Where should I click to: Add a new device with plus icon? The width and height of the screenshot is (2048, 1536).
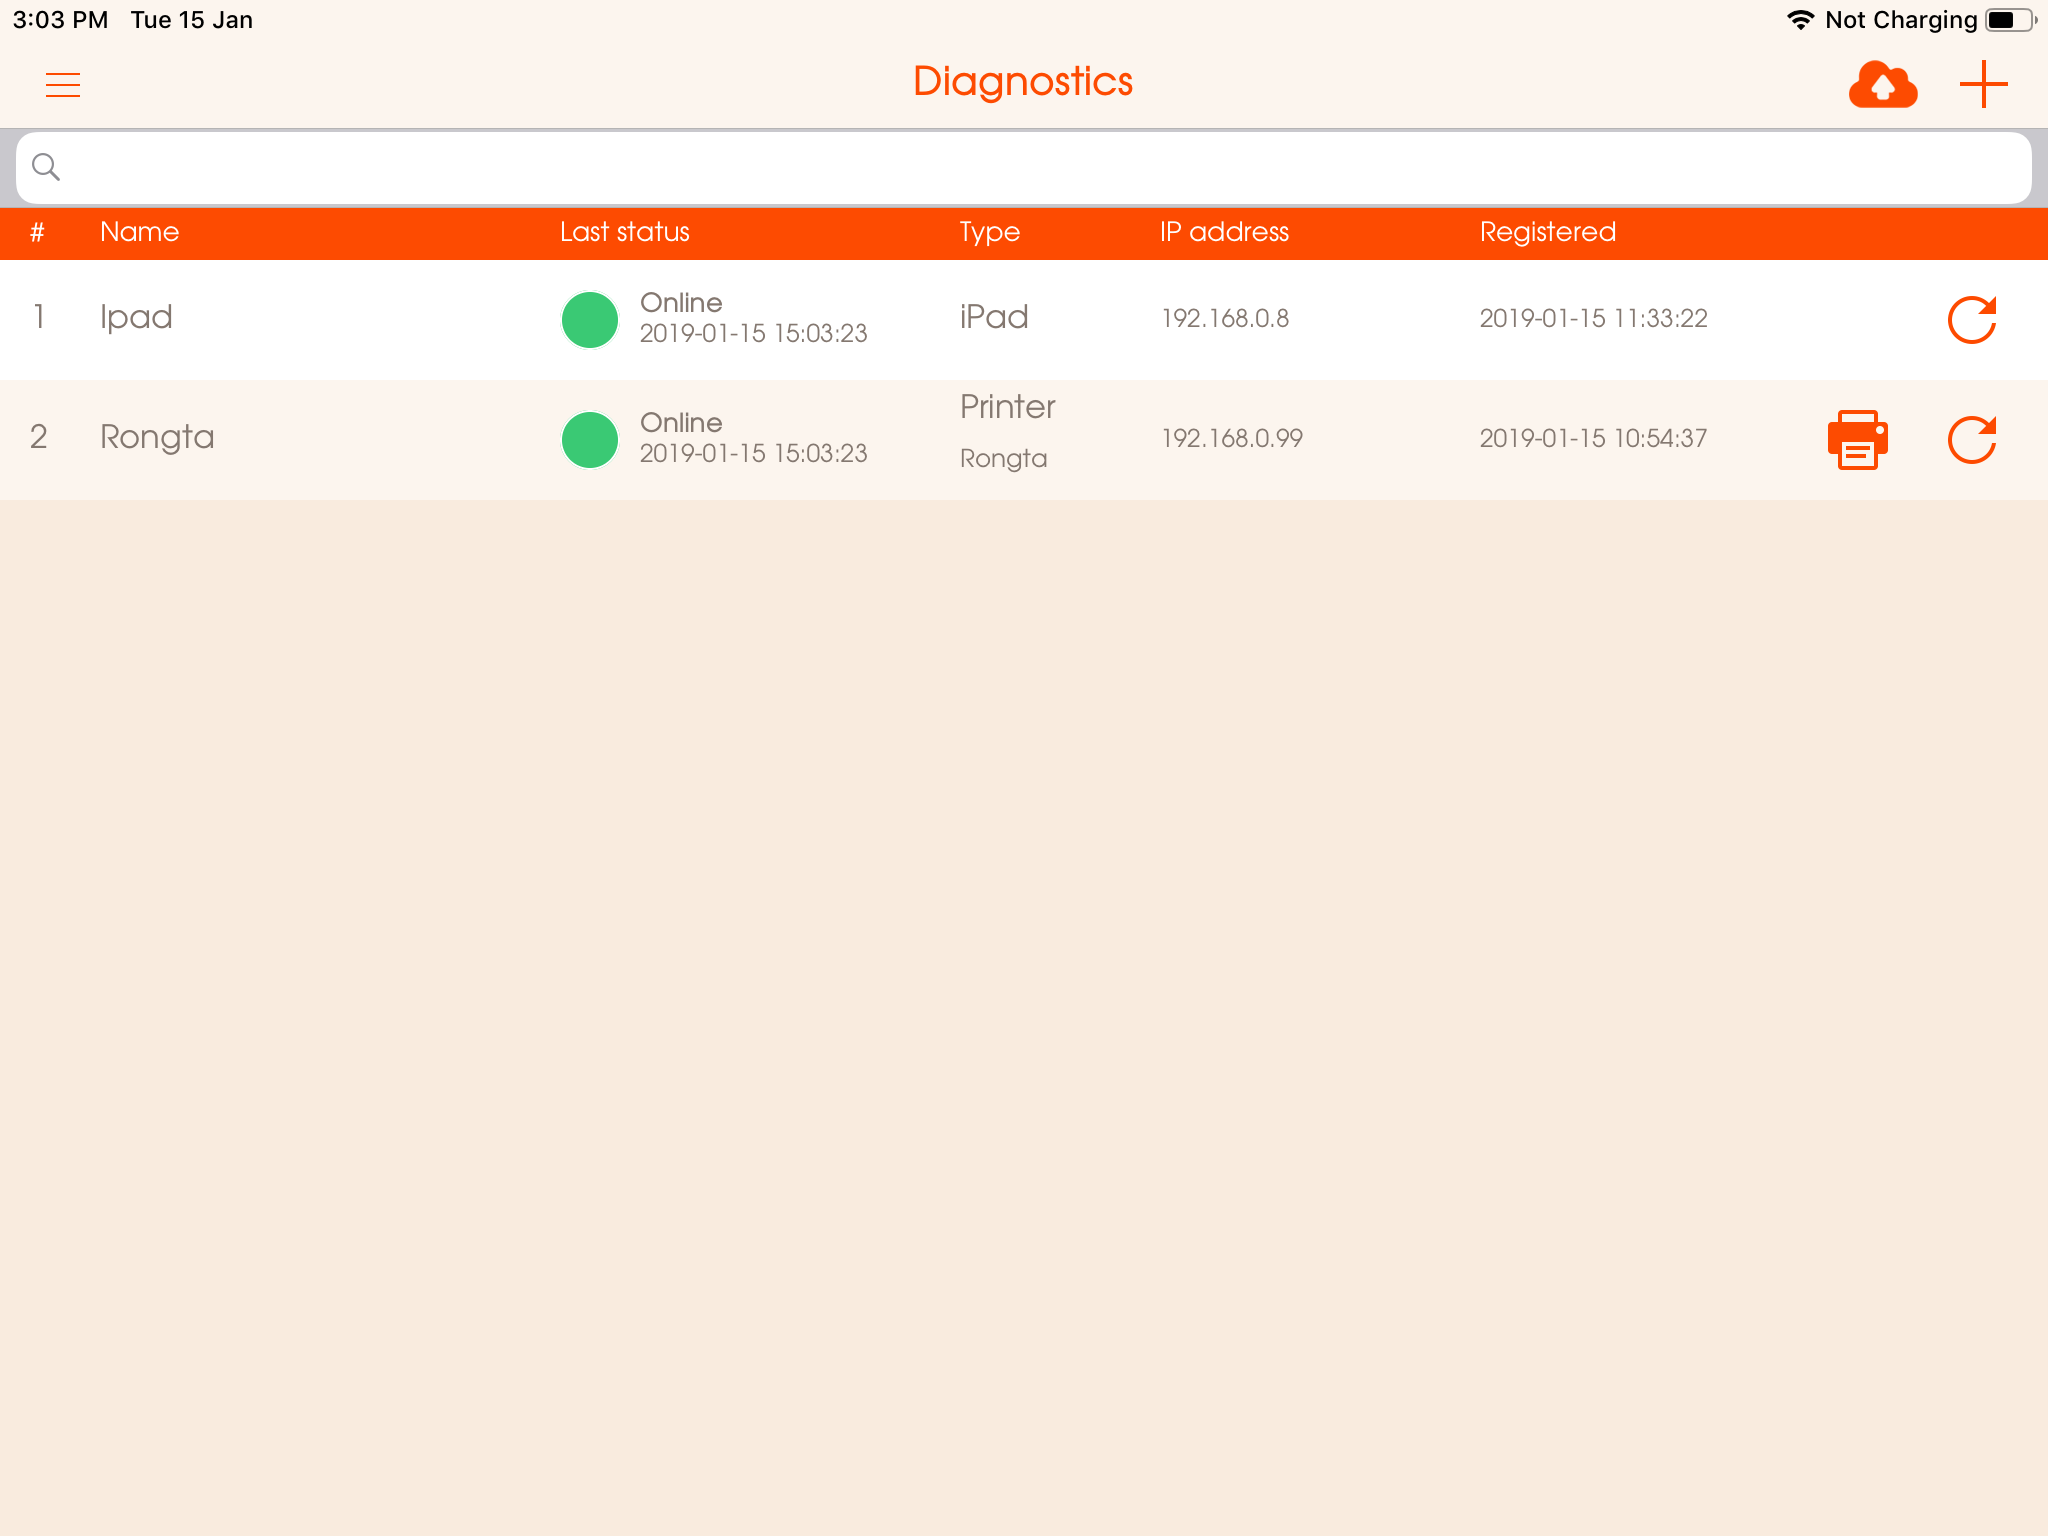pyautogui.click(x=1984, y=84)
